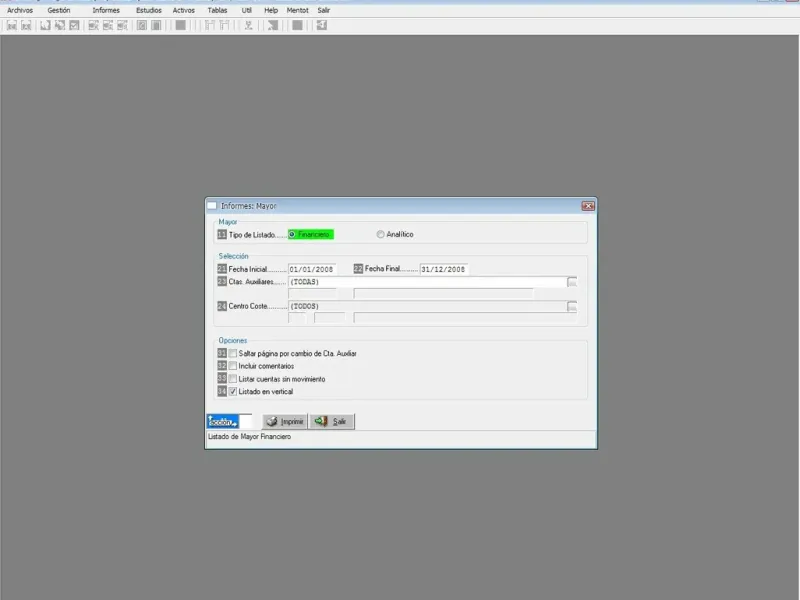The image size is (800, 600).
Task: Click Salir in the menu bar
Action: [x=323, y=10]
